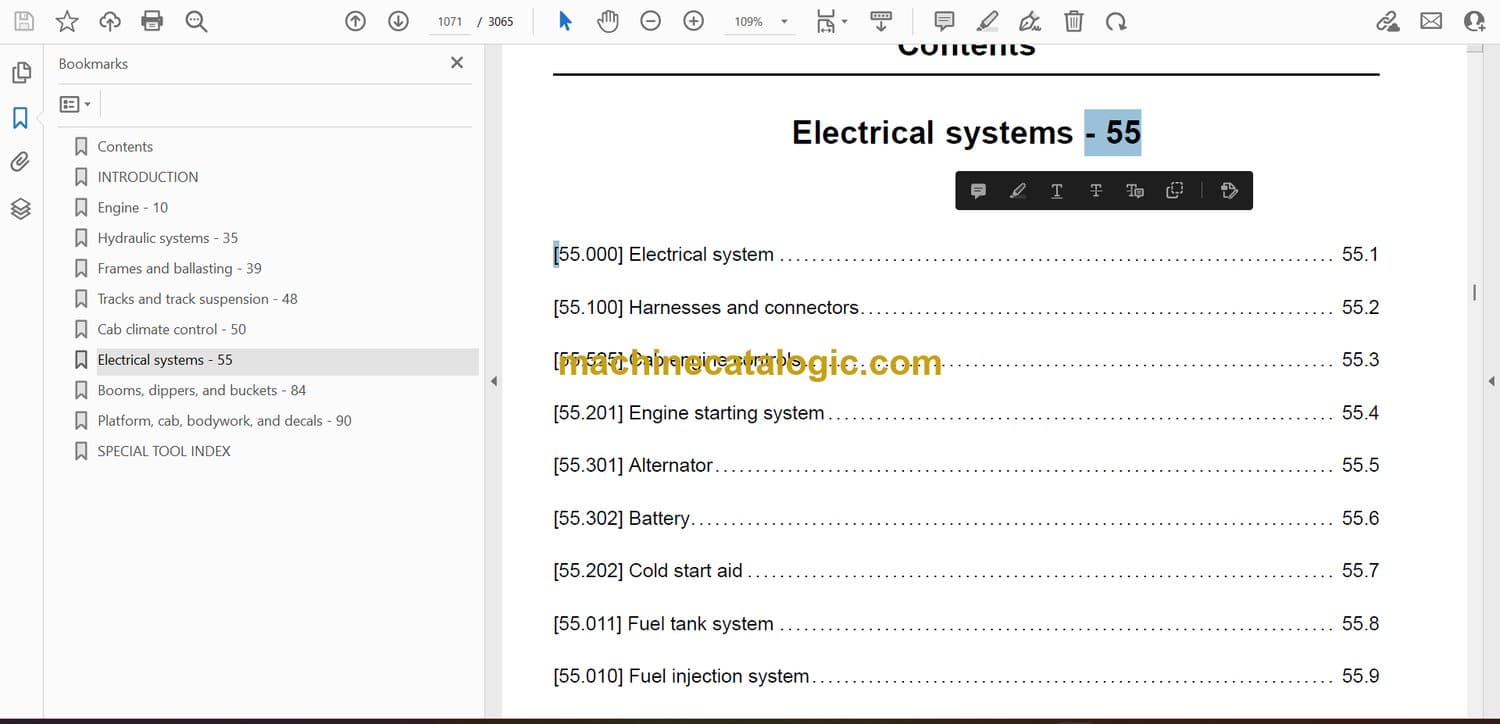Open the [55.011] Fuel tank system entry
The width and height of the screenshot is (1500, 724).
coord(966,624)
